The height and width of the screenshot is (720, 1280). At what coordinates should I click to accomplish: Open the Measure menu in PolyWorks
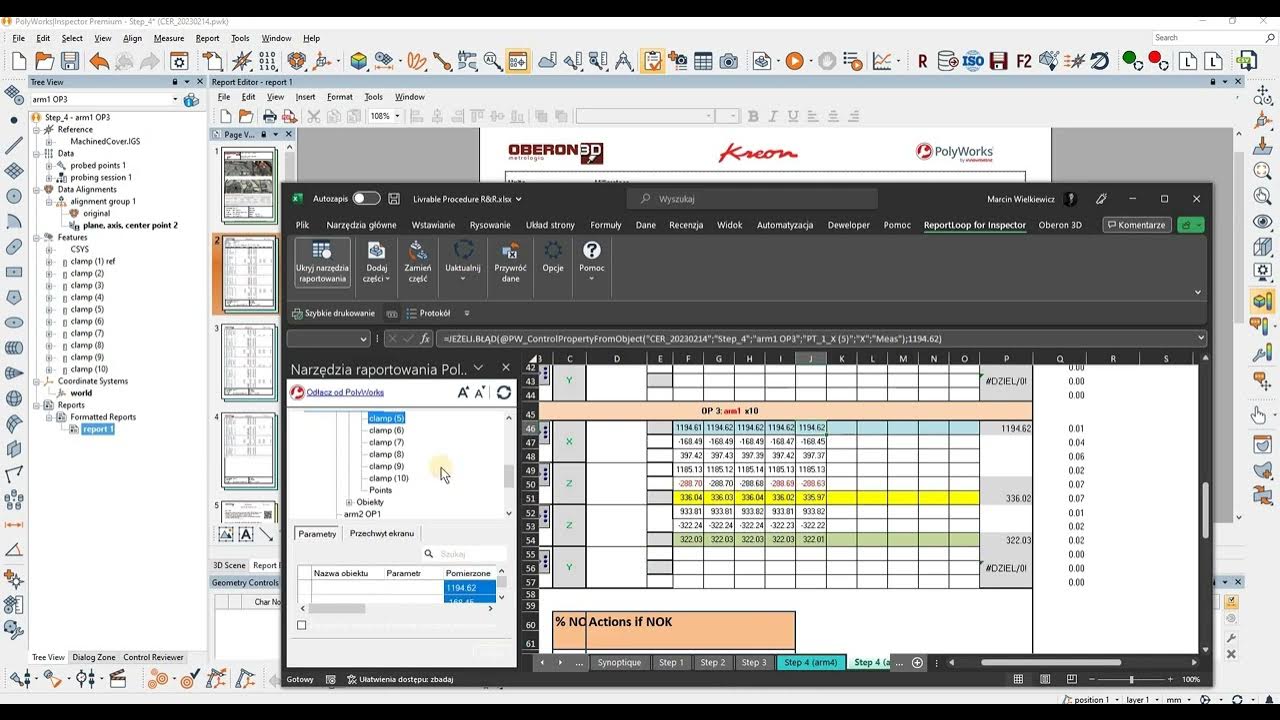pos(168,38)
